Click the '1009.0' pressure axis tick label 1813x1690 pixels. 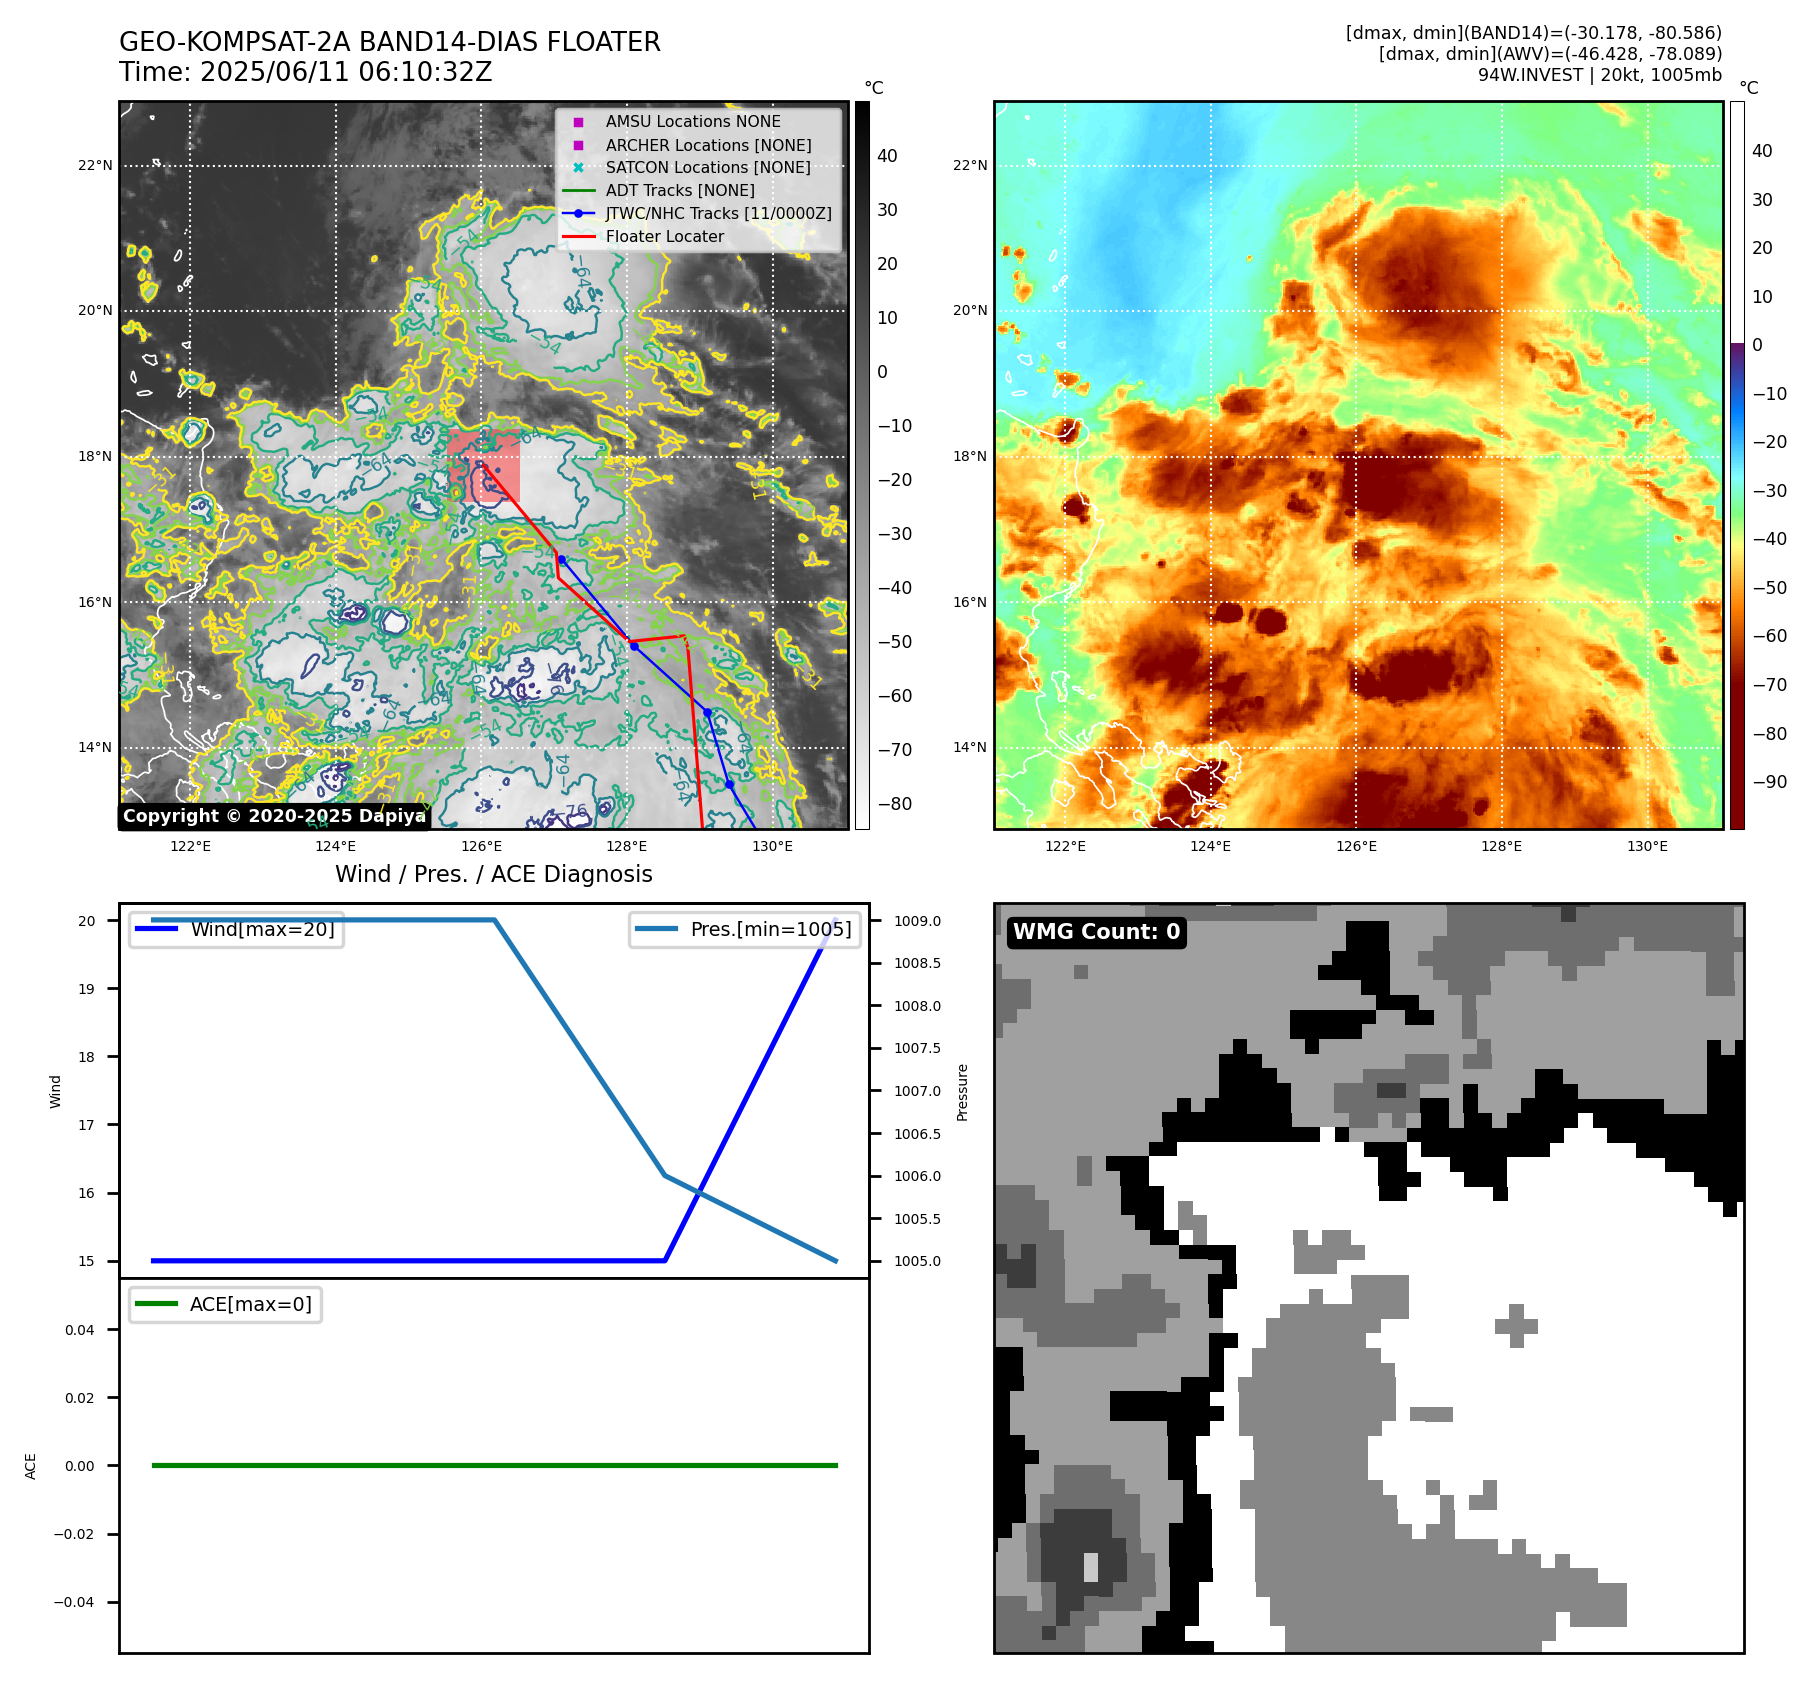pos(918,921)
